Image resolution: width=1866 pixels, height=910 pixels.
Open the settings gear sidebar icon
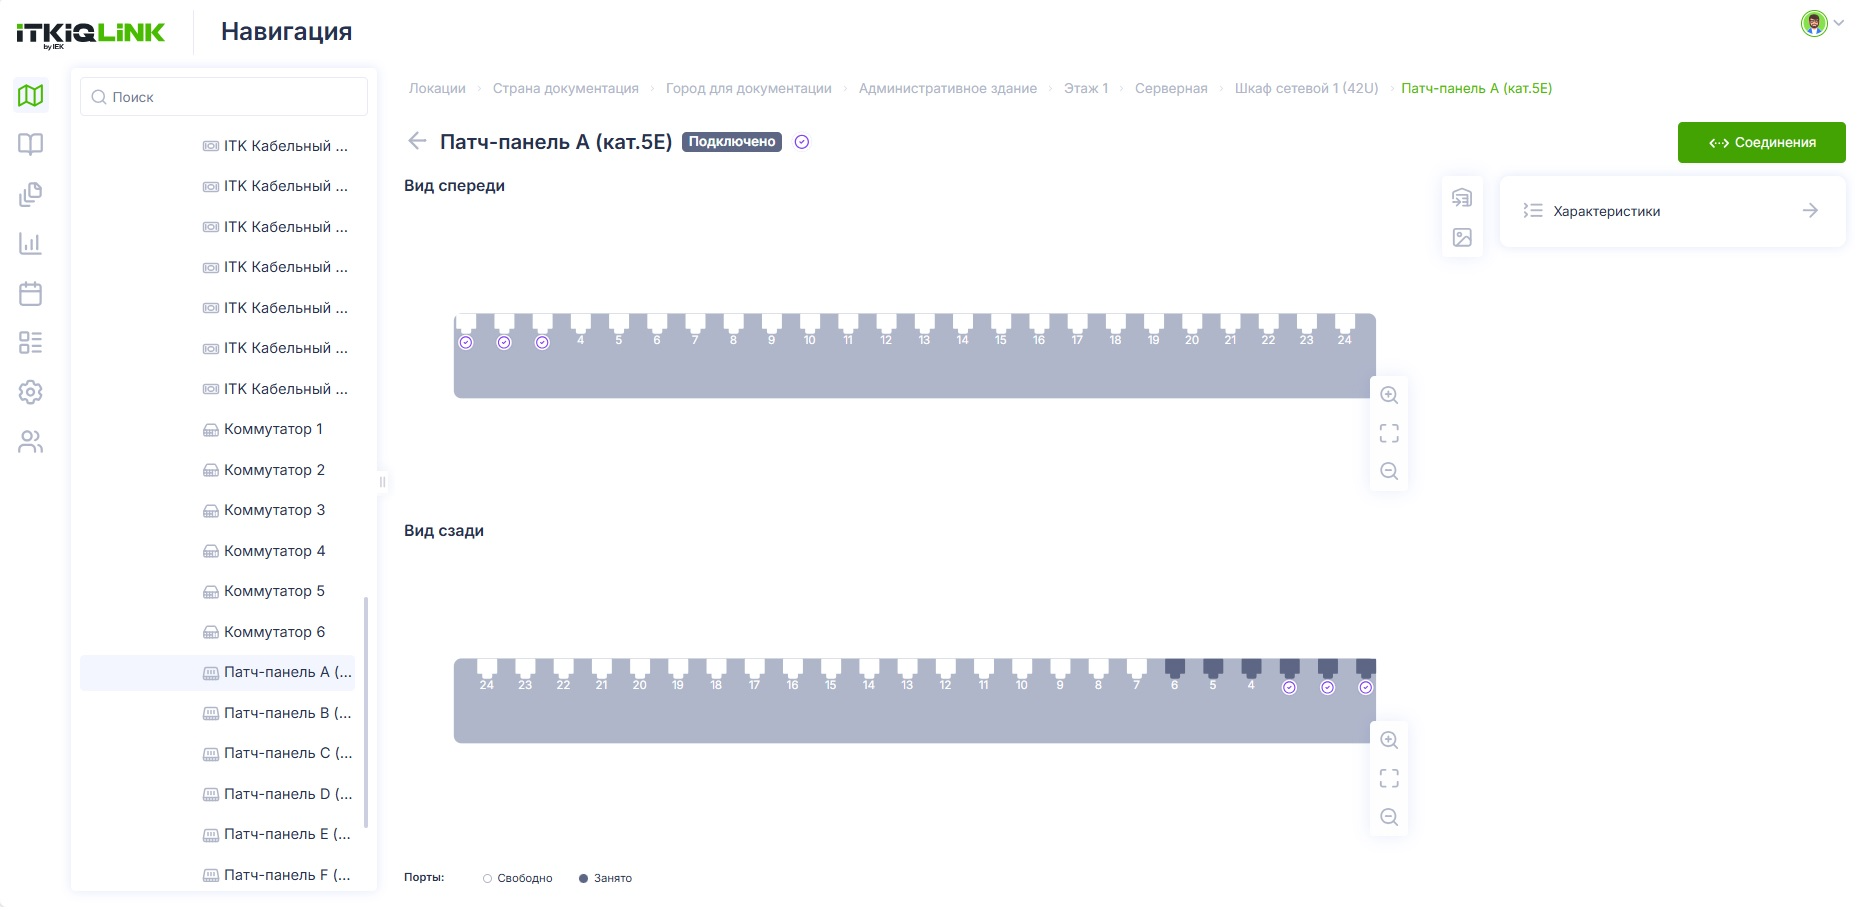pyautogui.click(x=31, y=392)
